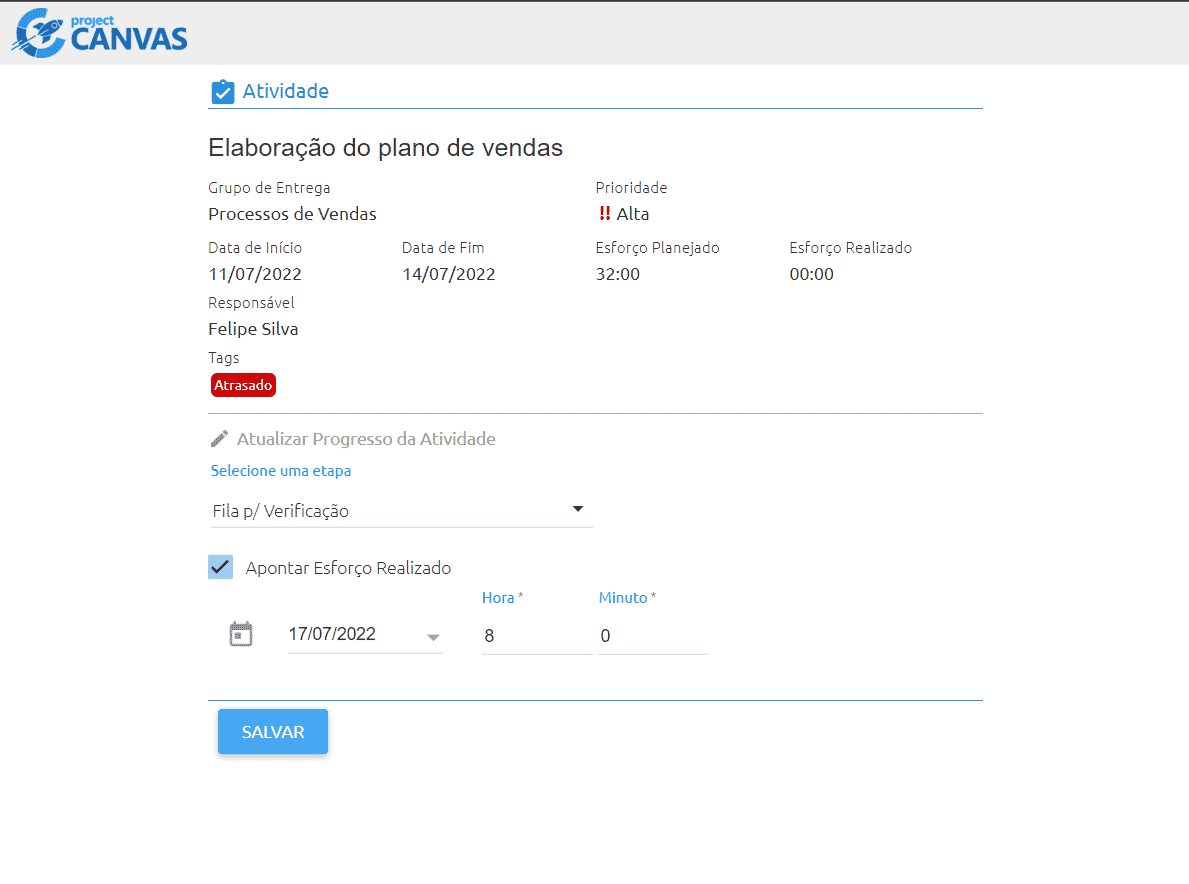
Task: Click the start date 11/07/2022
Action: tap(255, 274)
